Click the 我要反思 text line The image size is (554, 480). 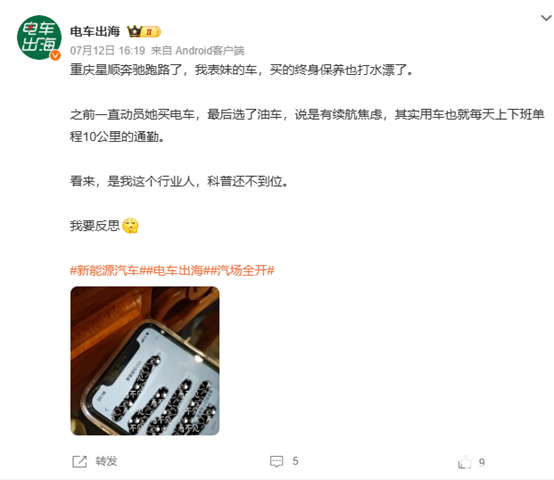point(95,226)
